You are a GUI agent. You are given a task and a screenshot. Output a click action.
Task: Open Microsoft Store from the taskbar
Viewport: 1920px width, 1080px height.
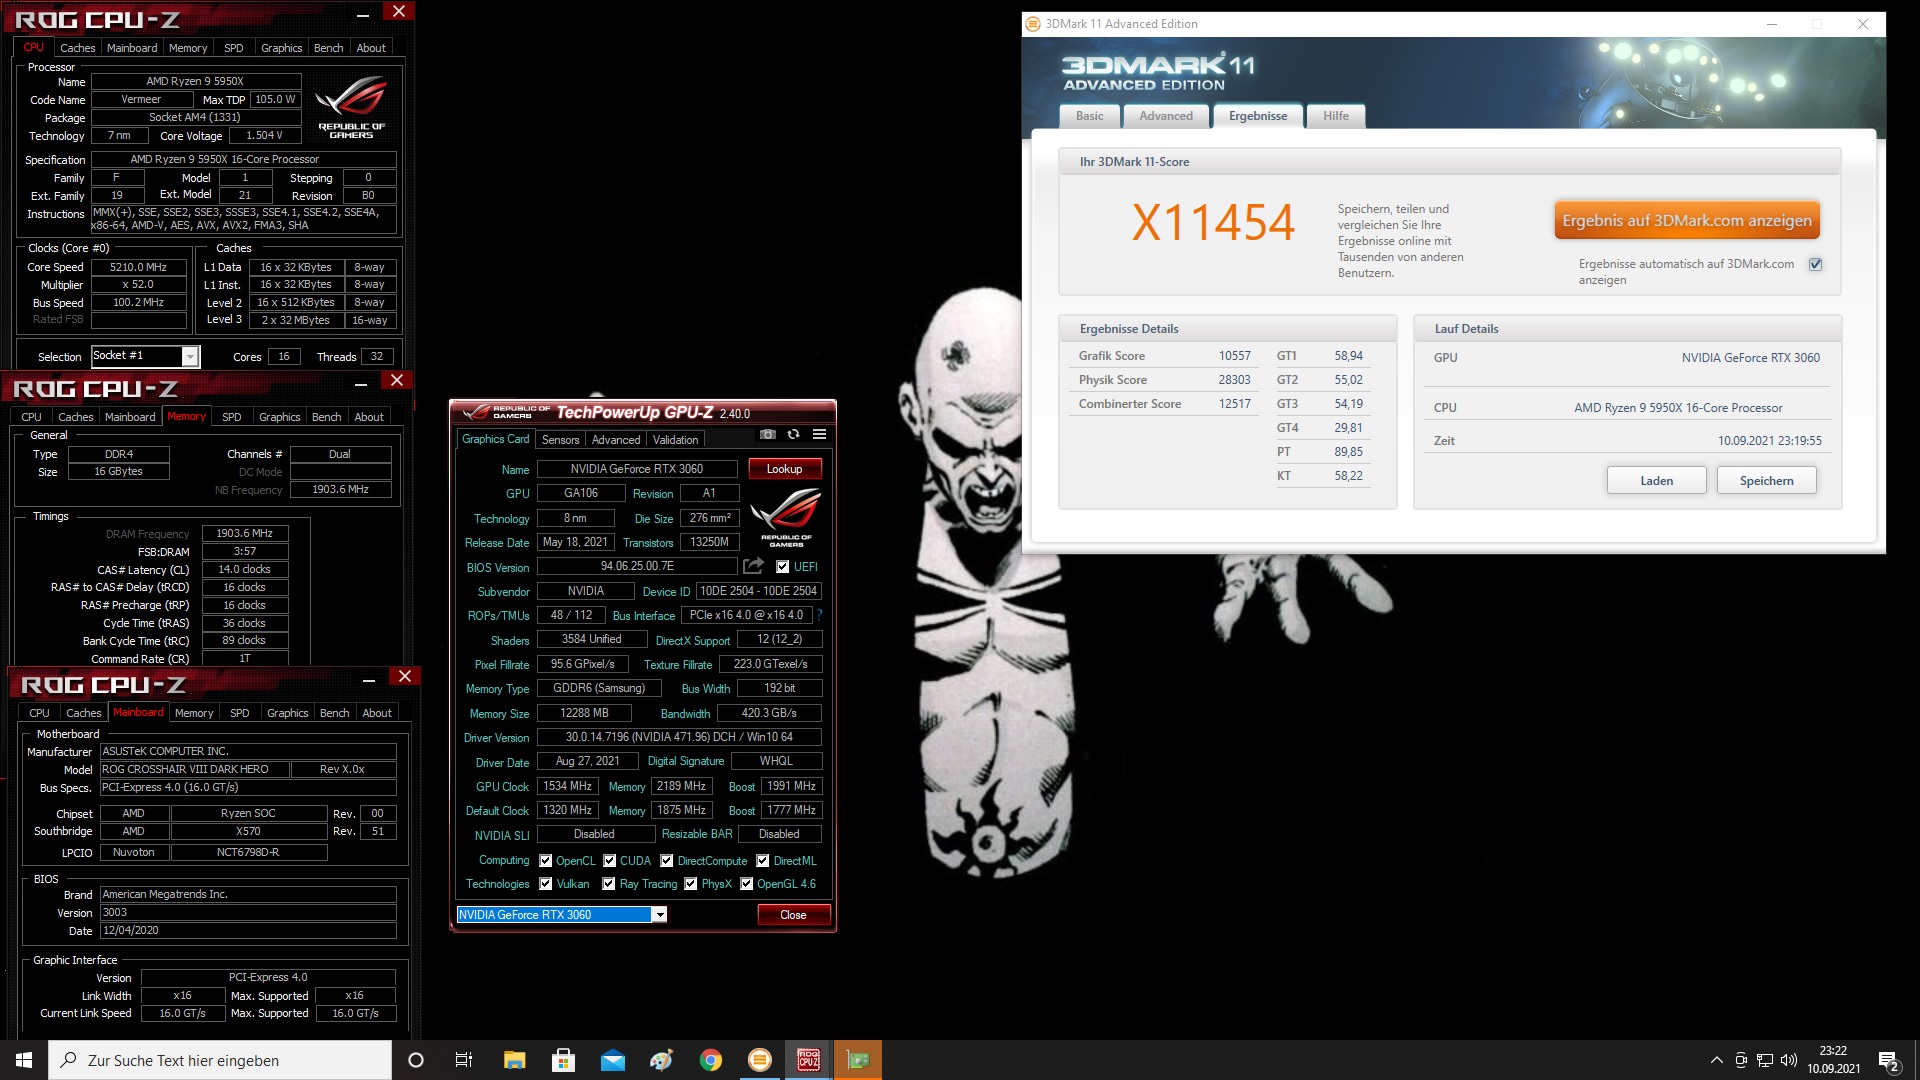pos(563,1060)
